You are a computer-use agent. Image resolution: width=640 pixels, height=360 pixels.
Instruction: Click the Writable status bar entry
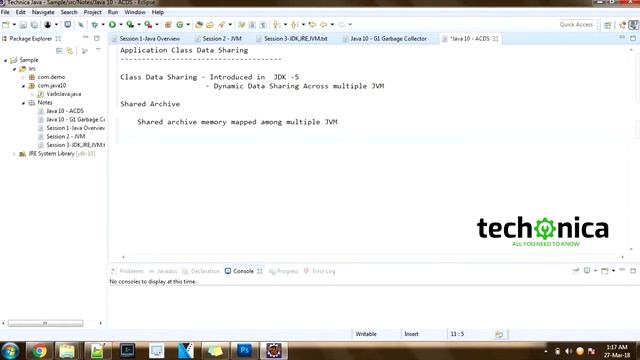[366, 334]
